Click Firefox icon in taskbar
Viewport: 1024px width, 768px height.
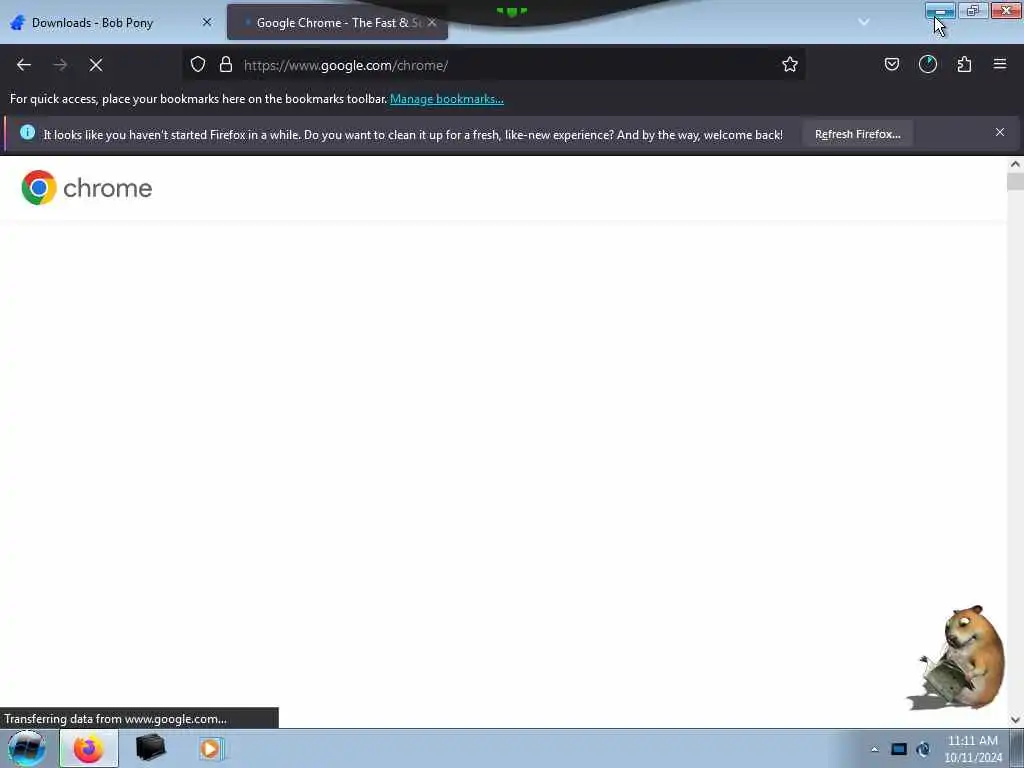[89, 748]
